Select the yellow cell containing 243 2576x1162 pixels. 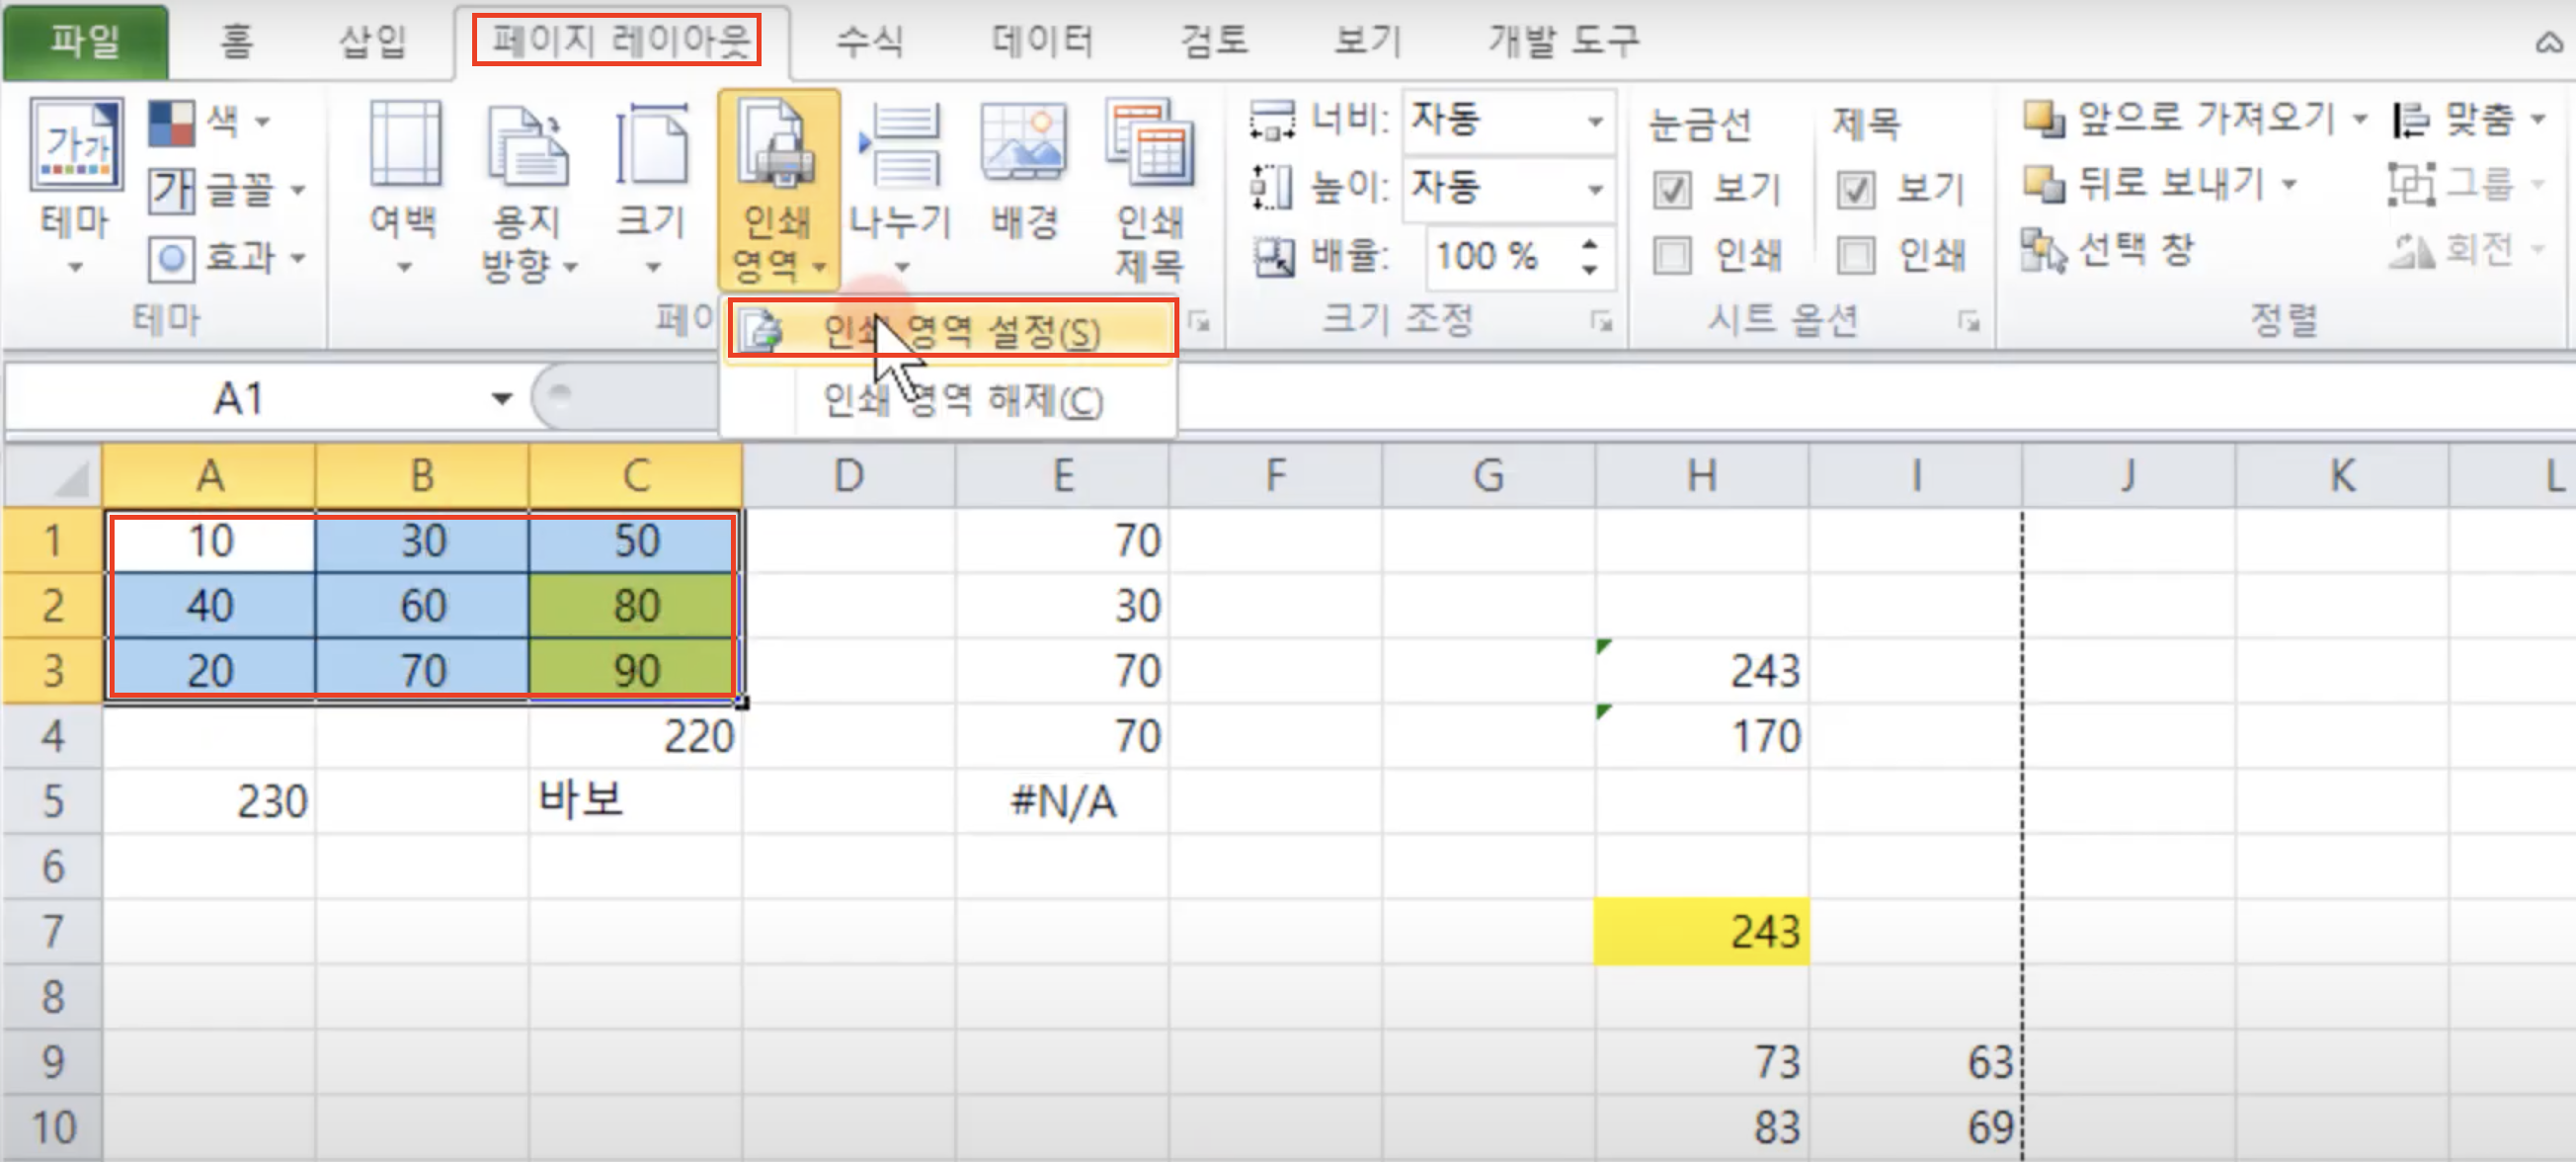pyautogui.click(x=1701, y=931)
